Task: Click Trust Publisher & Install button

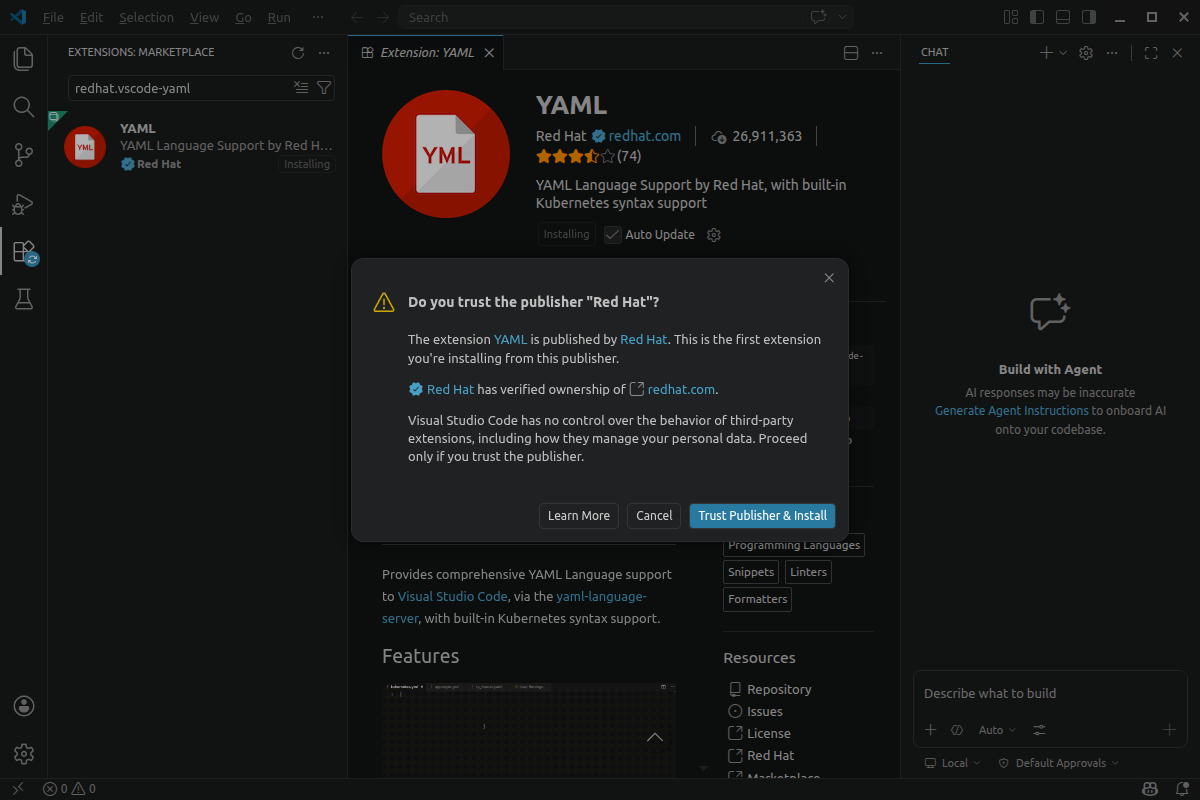Action: pyautogui.click(x=762, y=516)
